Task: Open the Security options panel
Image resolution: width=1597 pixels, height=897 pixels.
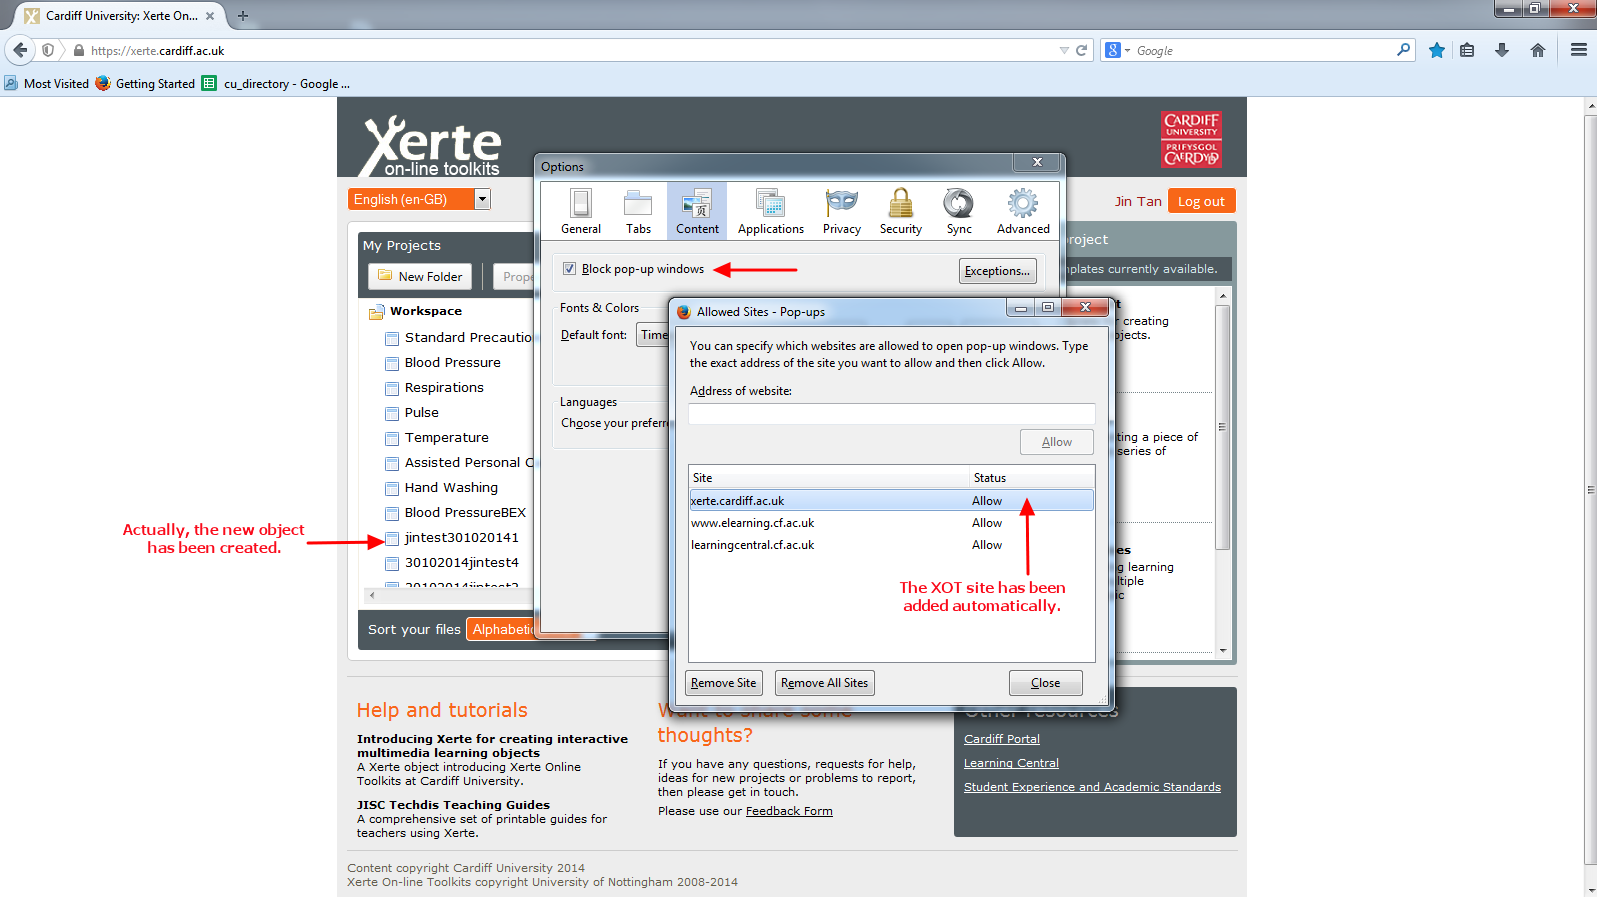Action: point(901,211)
